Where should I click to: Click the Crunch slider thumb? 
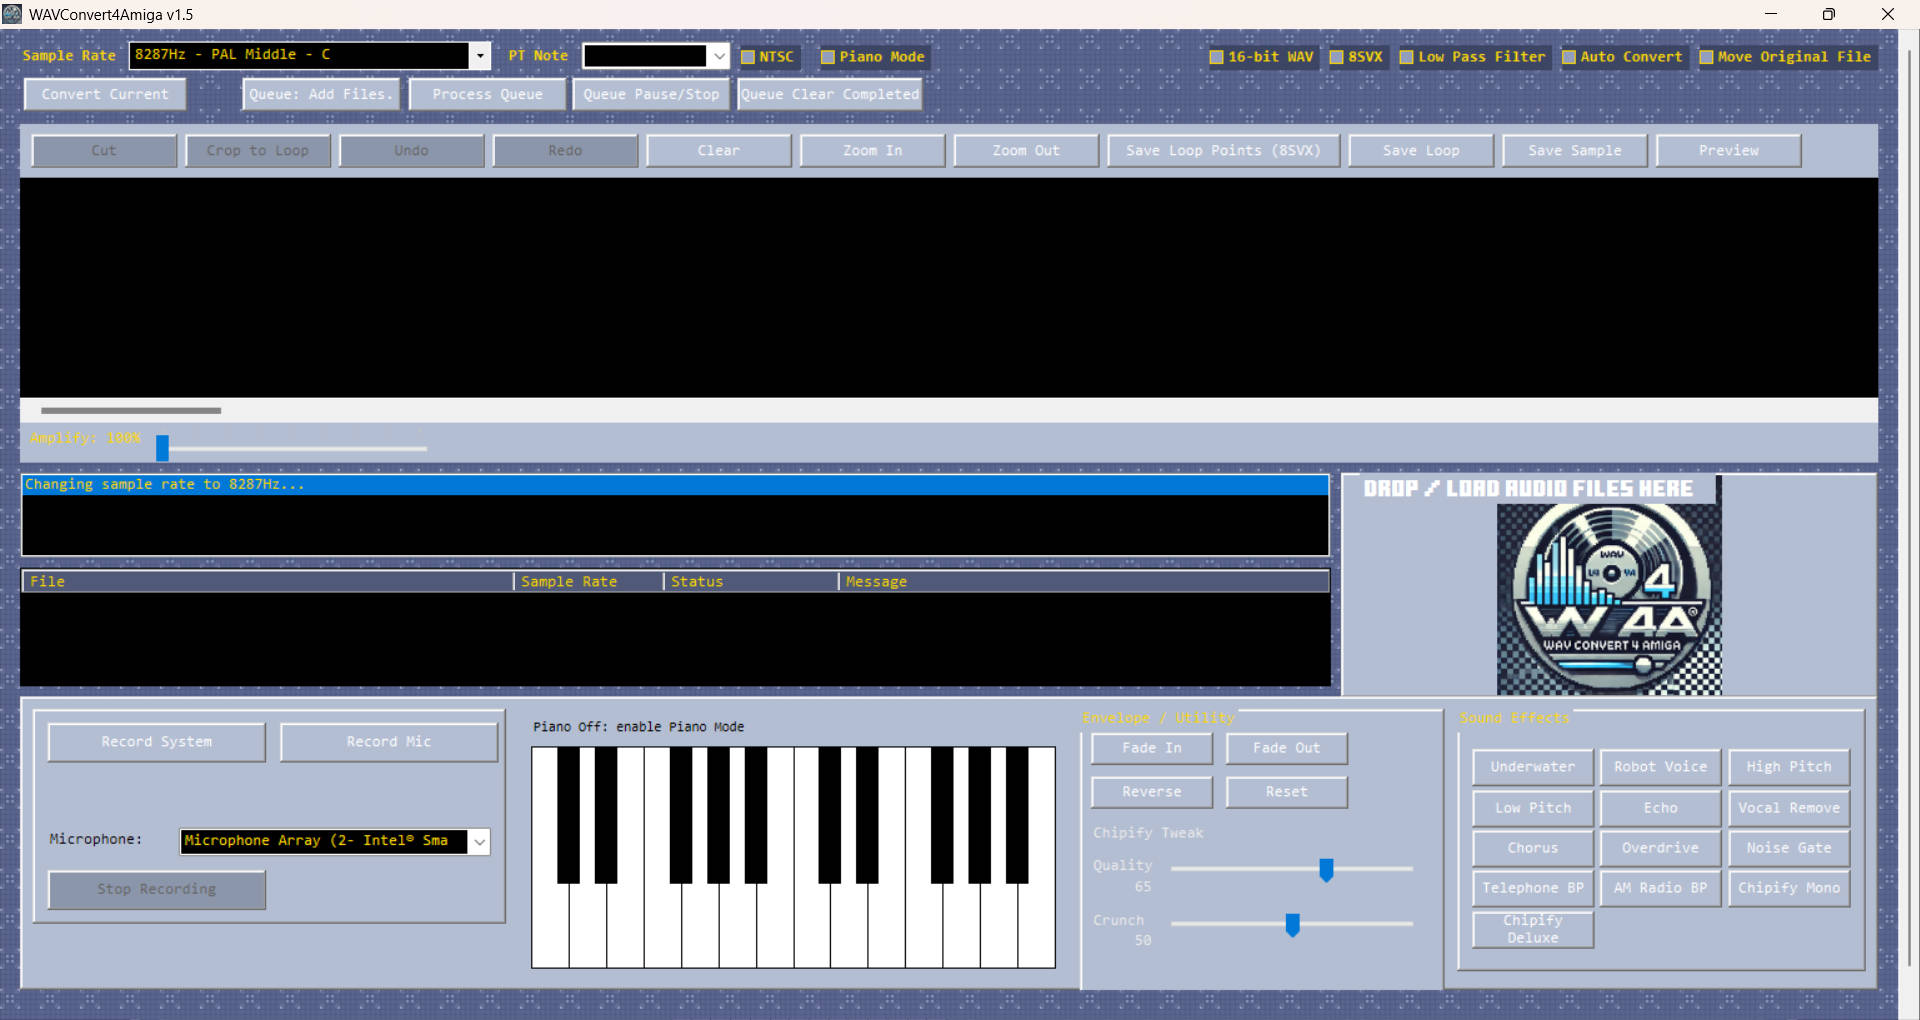pyautogui.click(x=1292, y=925)
